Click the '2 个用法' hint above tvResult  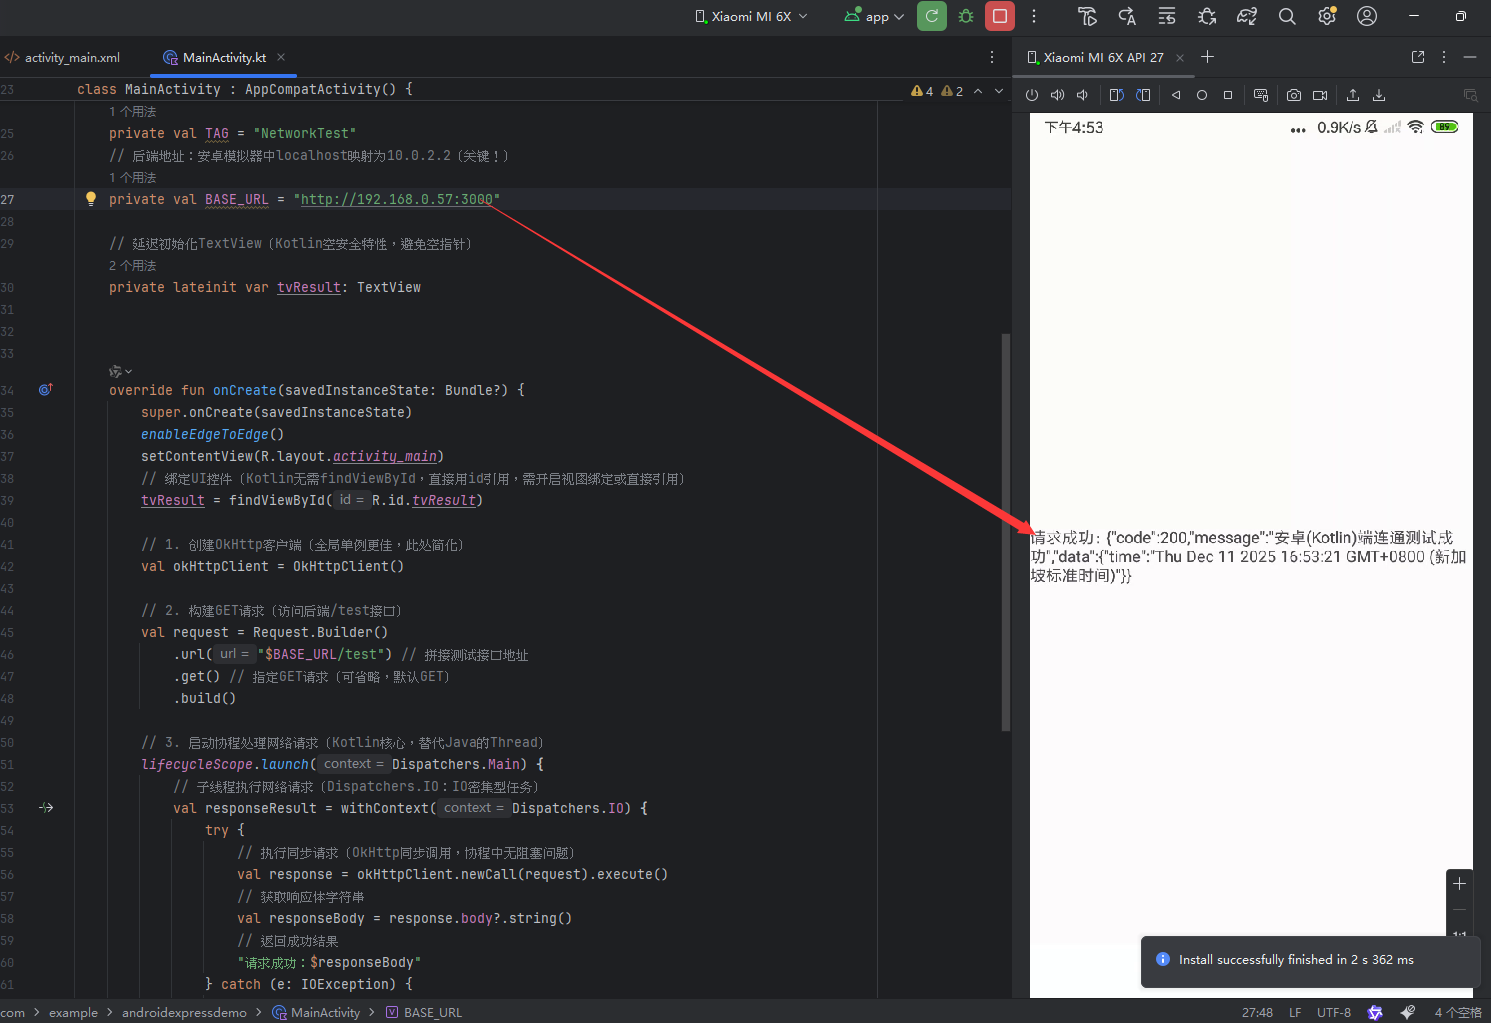(133, 266)
